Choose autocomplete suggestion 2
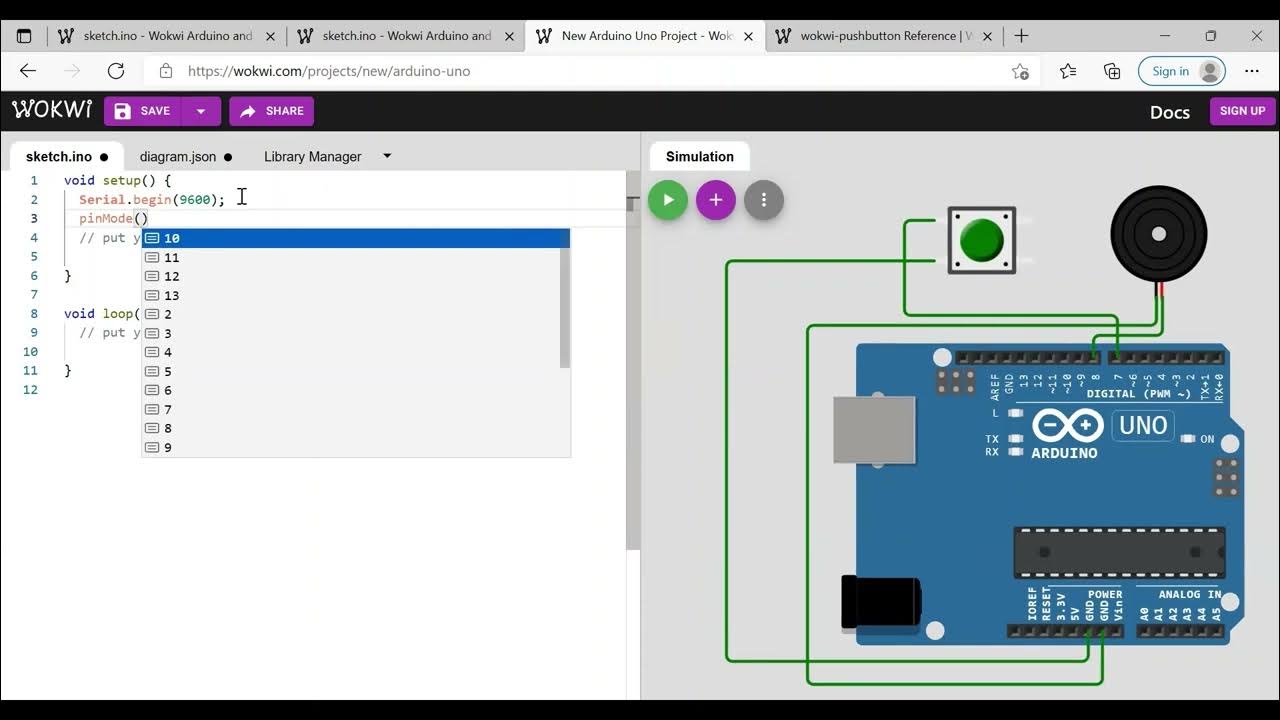The height and width of the screenshot is (720, 1280). click(356, 314)
